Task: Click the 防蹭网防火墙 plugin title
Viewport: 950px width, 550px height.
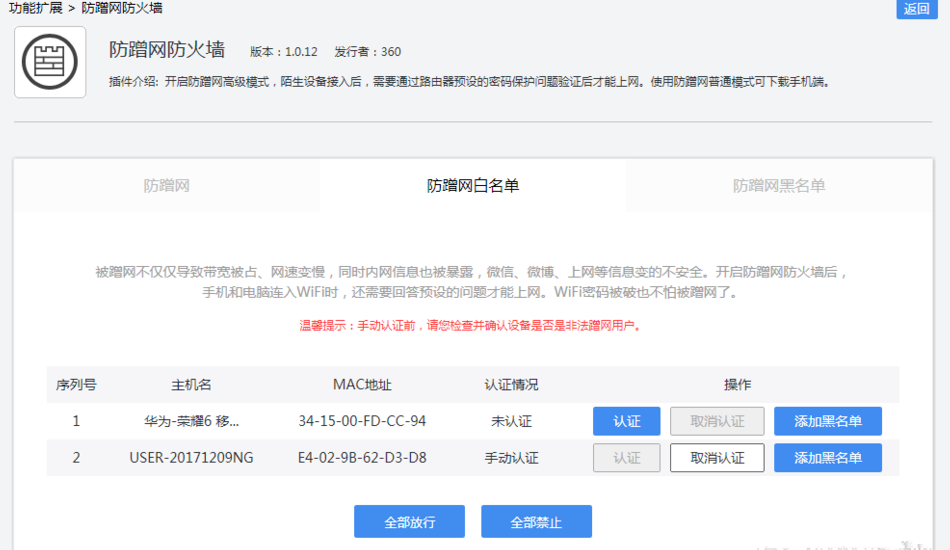Action: coord(167,49)
